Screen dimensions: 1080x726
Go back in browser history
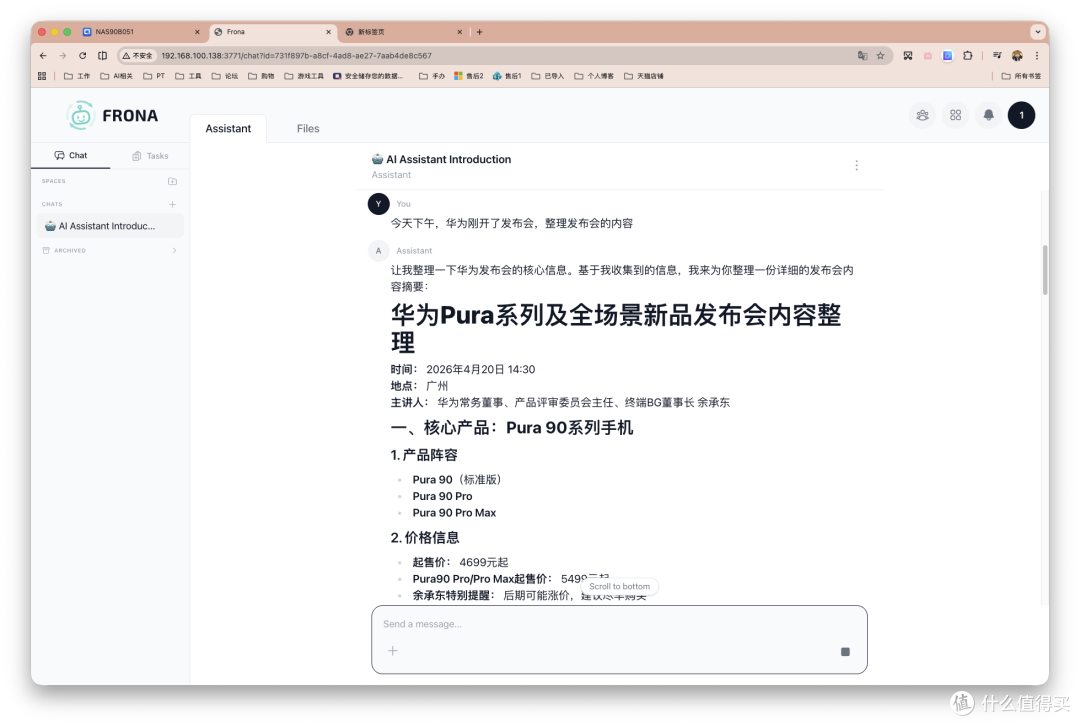click(x=43, y=56)
